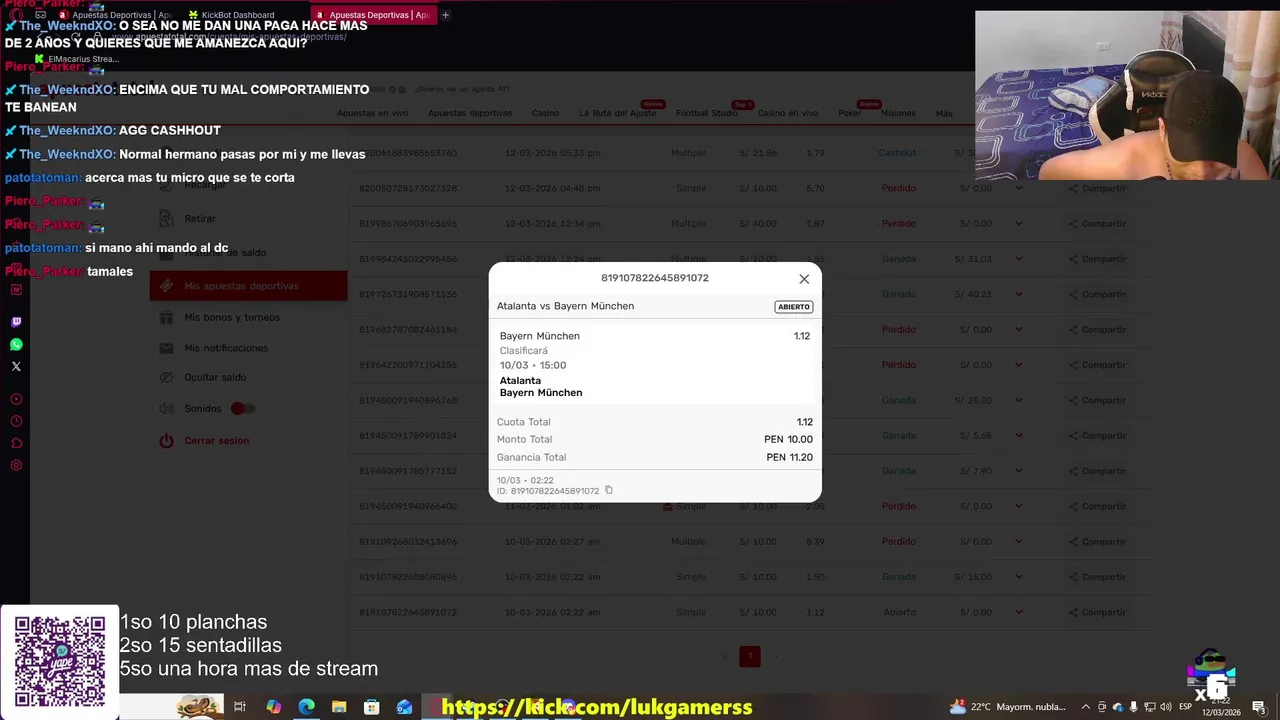
Task: Open X in Opera sidebar
Action: 16,366
